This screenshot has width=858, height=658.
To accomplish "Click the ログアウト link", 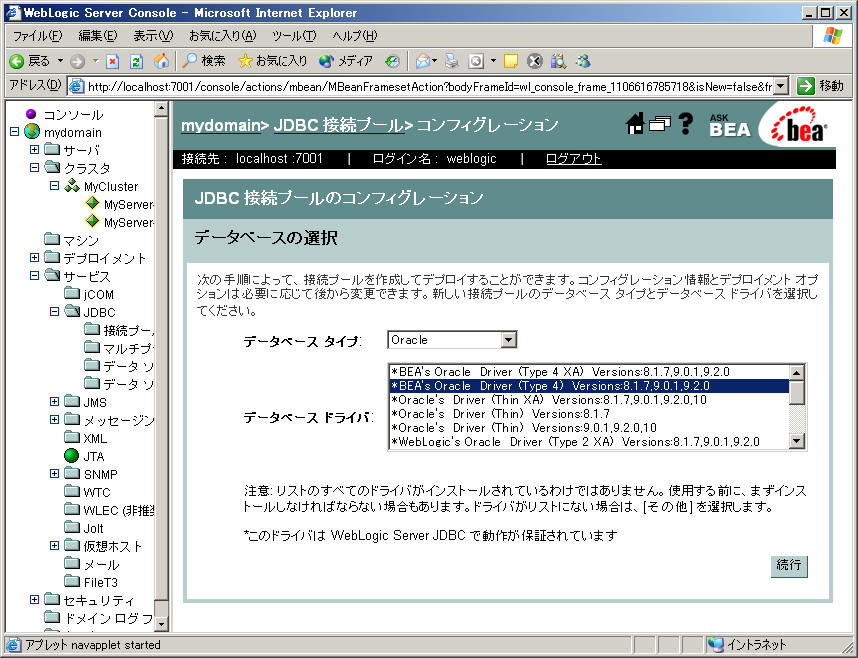I will 573,159.
